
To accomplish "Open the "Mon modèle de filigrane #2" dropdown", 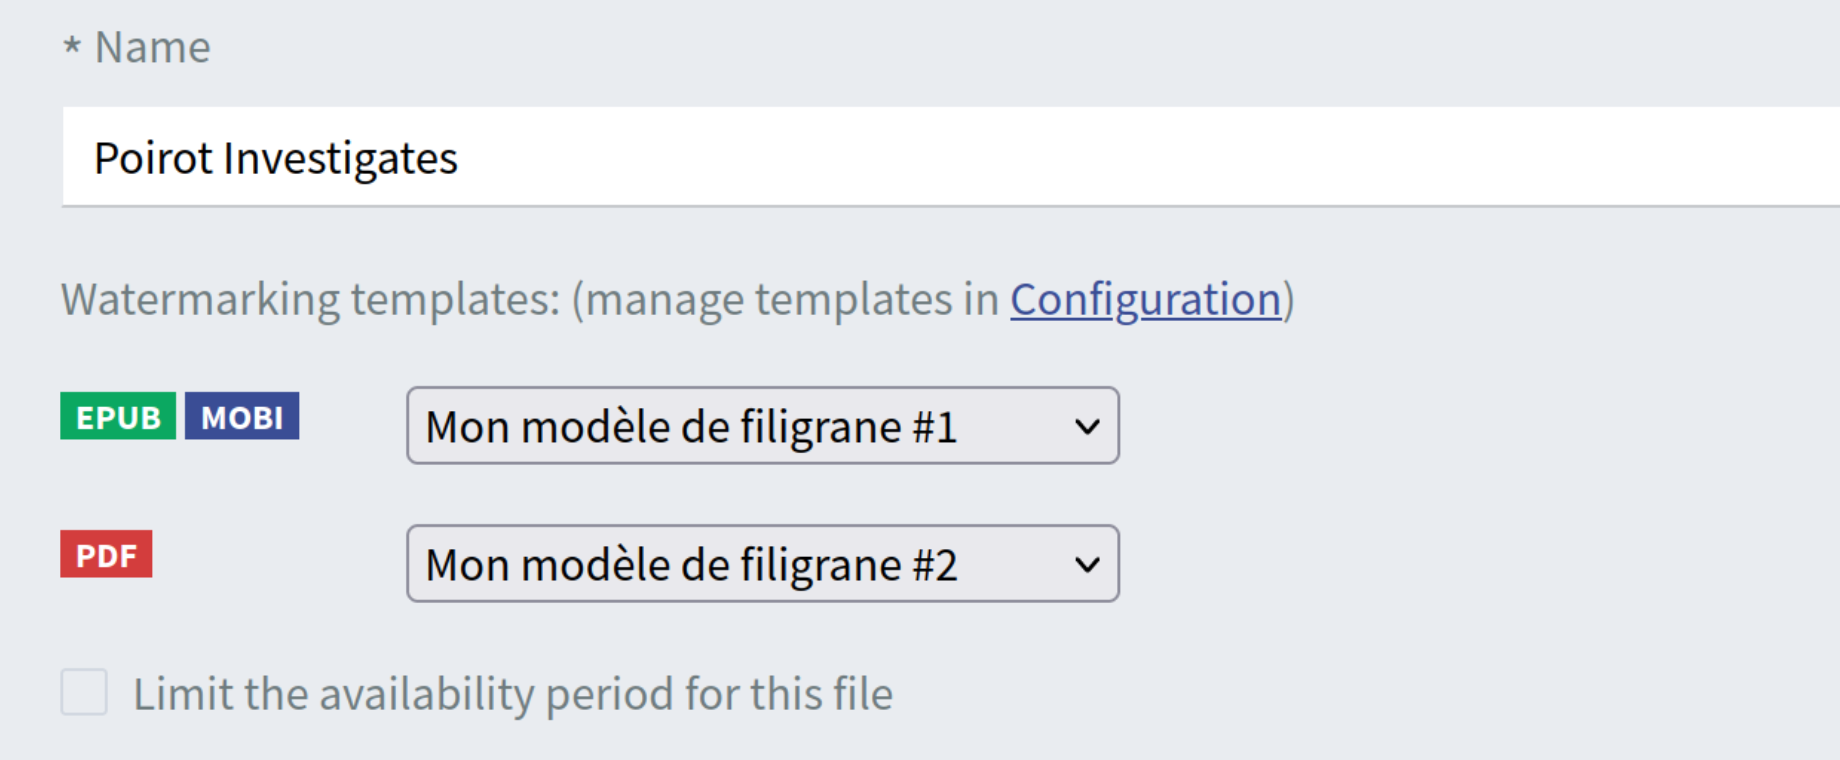I will [762, 563].
